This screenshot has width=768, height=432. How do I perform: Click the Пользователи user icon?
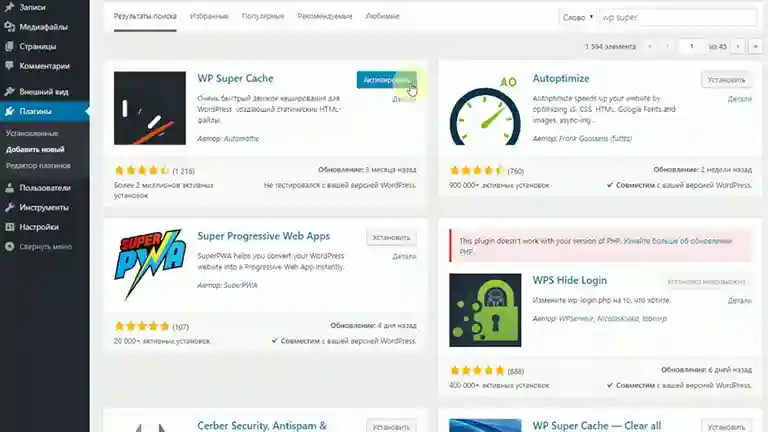(x=9, y=188)
